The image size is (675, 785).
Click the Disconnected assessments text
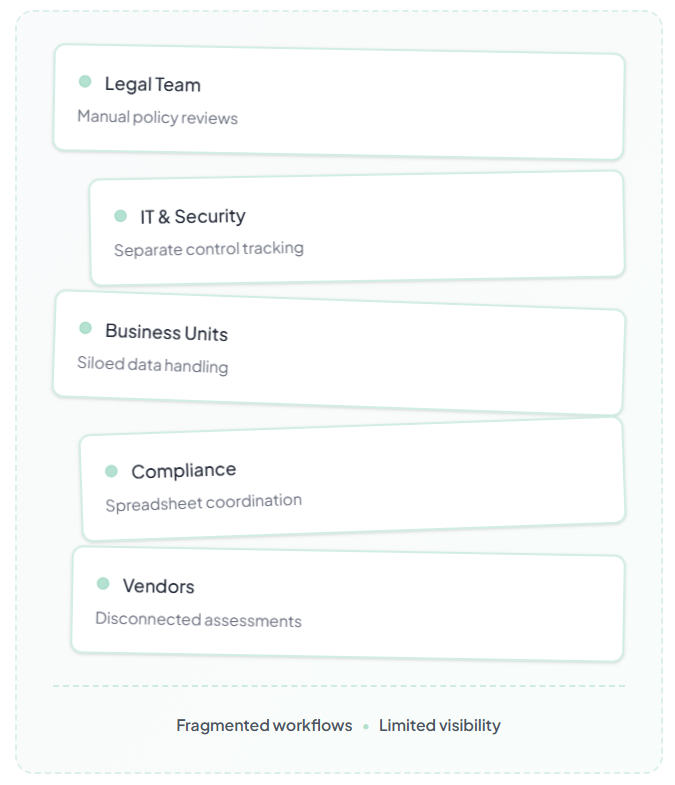pyautogui.click(x=198, y=620)
